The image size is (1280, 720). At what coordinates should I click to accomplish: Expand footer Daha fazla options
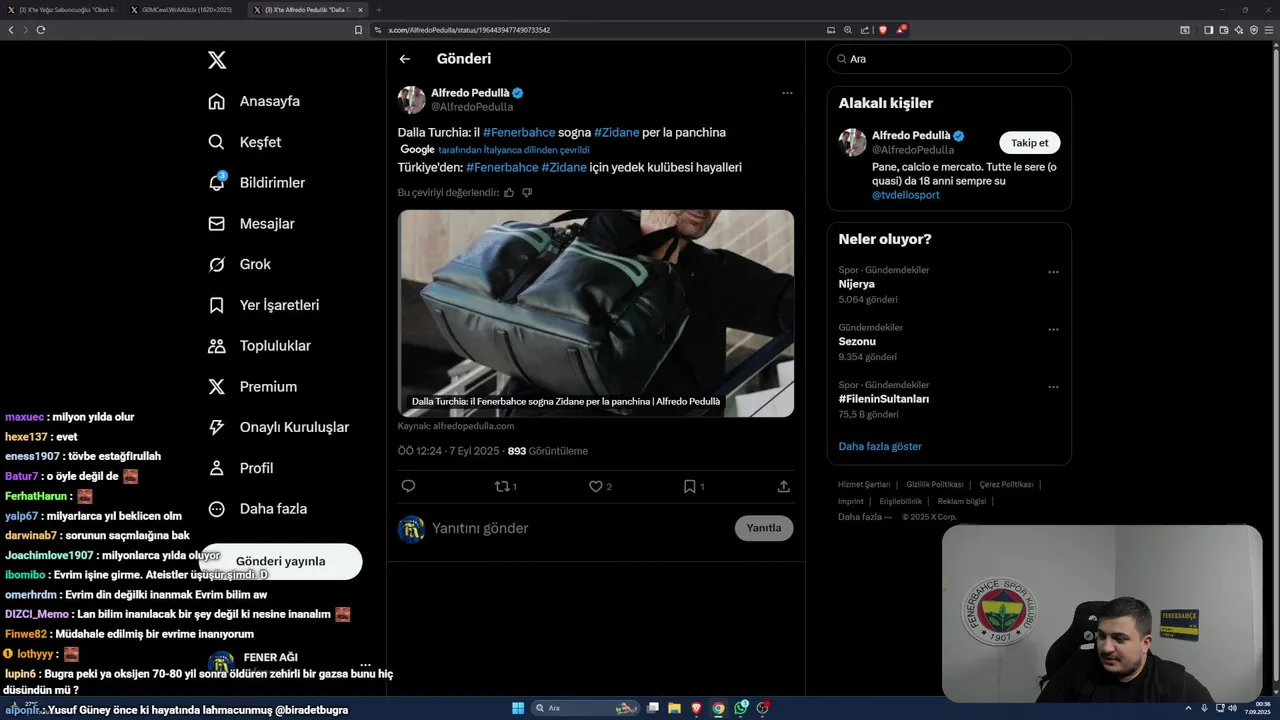pyautogui.click(x=865, y=517)
